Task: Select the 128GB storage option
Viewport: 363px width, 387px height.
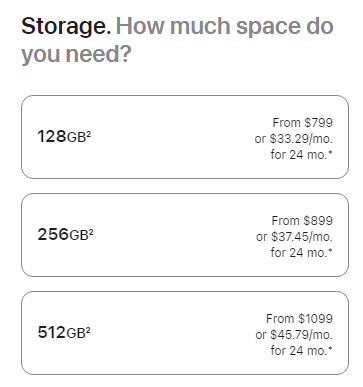Action: (185, 137)
